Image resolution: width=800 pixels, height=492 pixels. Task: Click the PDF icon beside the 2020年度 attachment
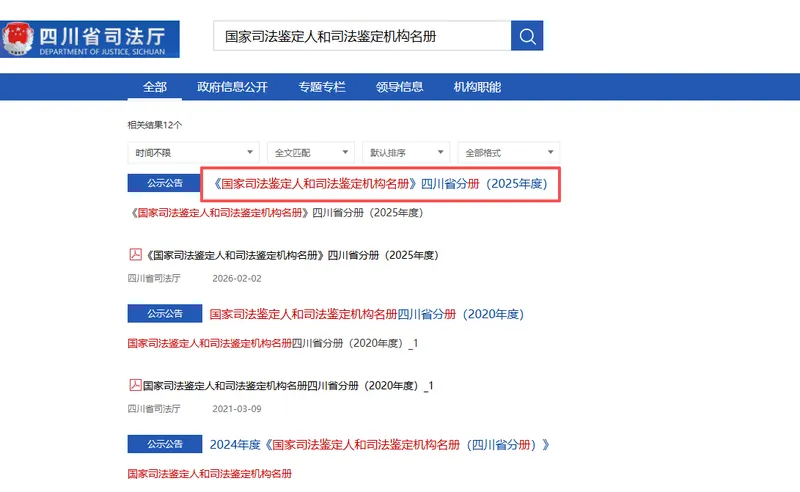(x=135, y=385)
